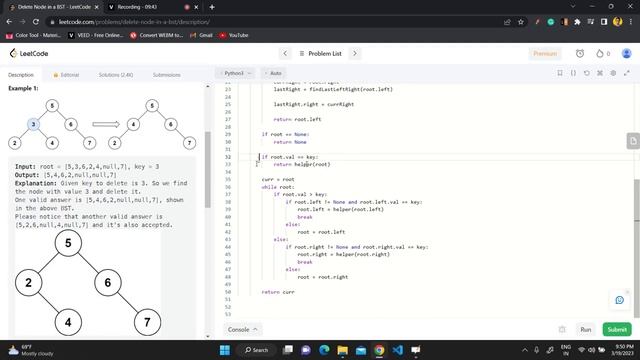Click the Premium button

point(545,53)
